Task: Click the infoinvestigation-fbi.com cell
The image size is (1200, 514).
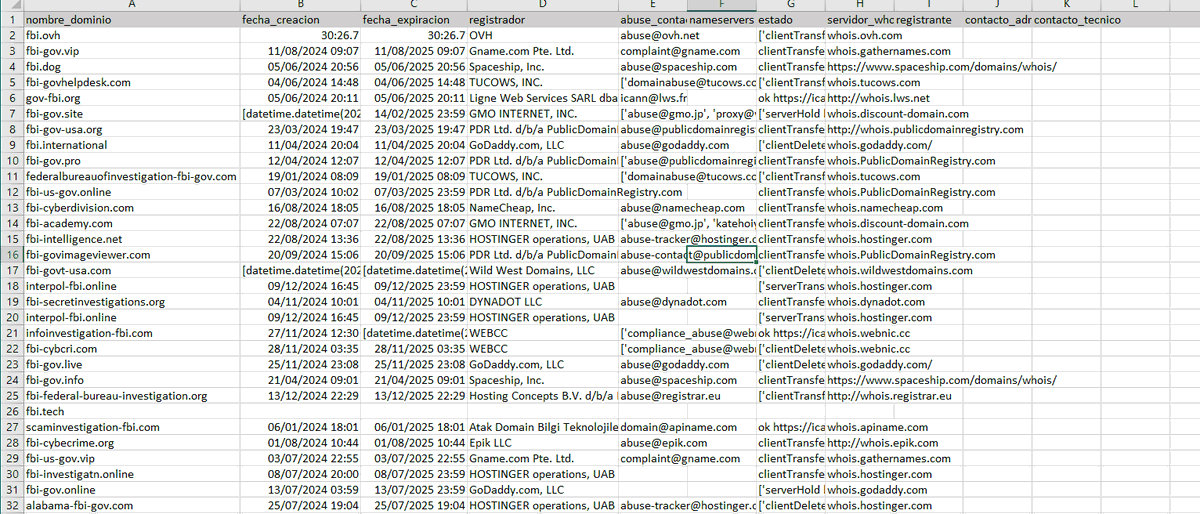Action: 131,333
